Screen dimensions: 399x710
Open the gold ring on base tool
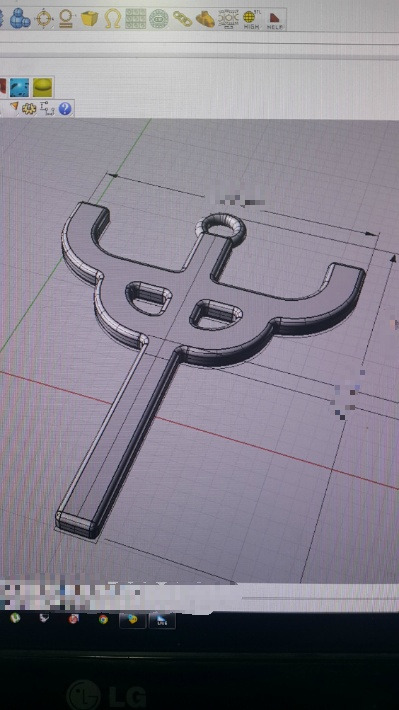click(x=66, y=19)
